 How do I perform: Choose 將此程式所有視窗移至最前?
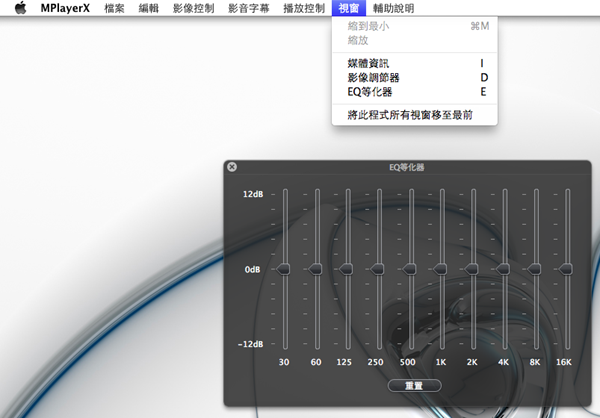coord(415,115)
